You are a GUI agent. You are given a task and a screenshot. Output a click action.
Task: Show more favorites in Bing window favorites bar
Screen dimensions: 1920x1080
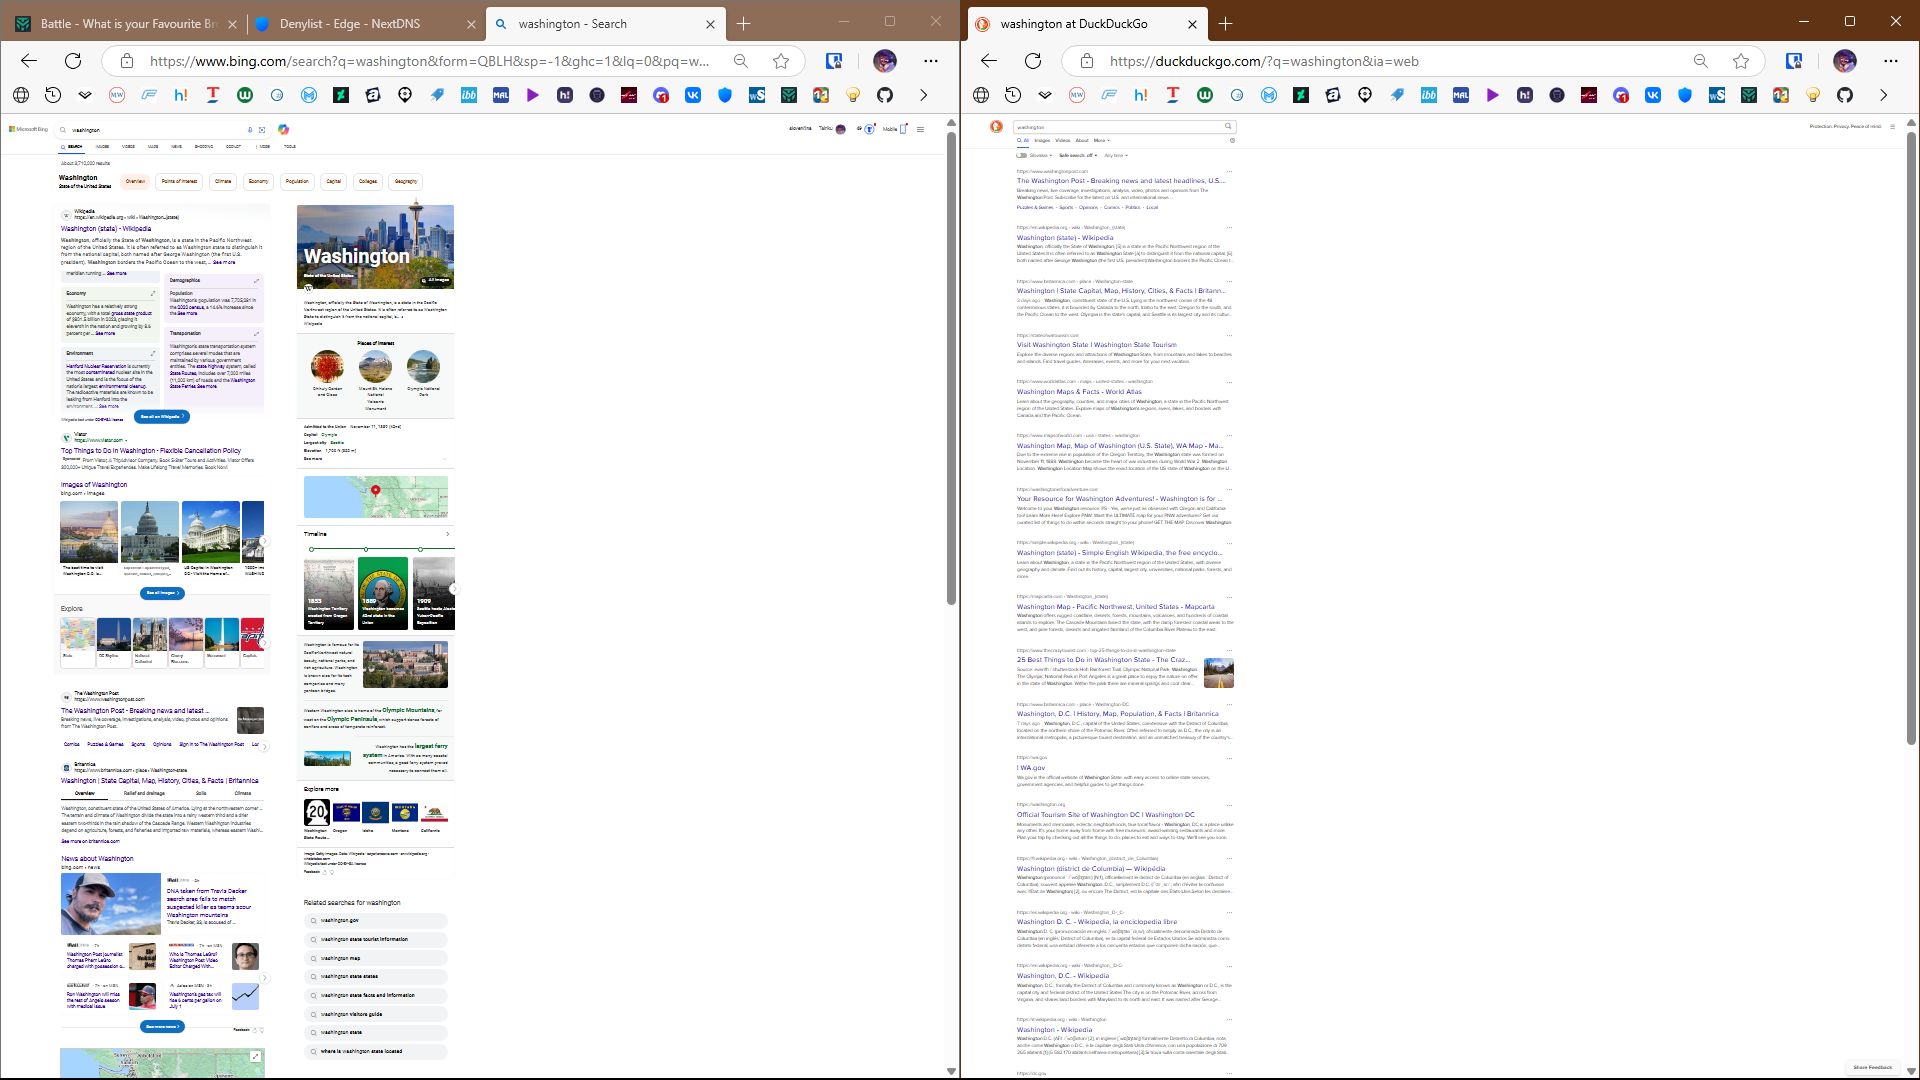pyautogui.click(x=923, y=95)
